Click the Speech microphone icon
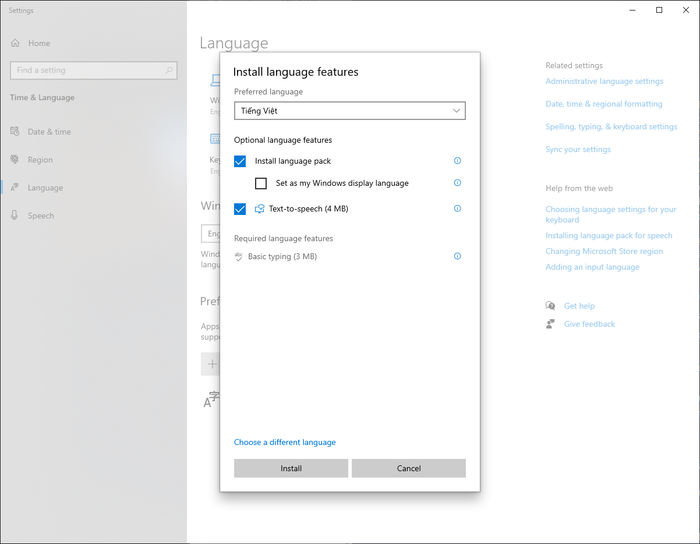 click(x=15, y=216)
